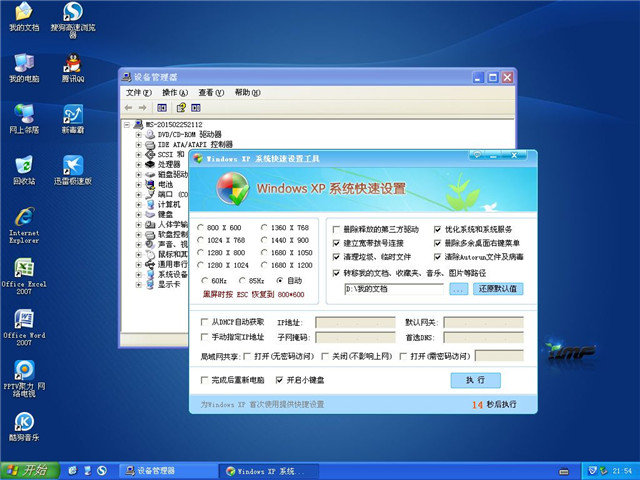Open the Office Word 2007 desktop icon
Screen dimensions: 640x480
point(24,327)
